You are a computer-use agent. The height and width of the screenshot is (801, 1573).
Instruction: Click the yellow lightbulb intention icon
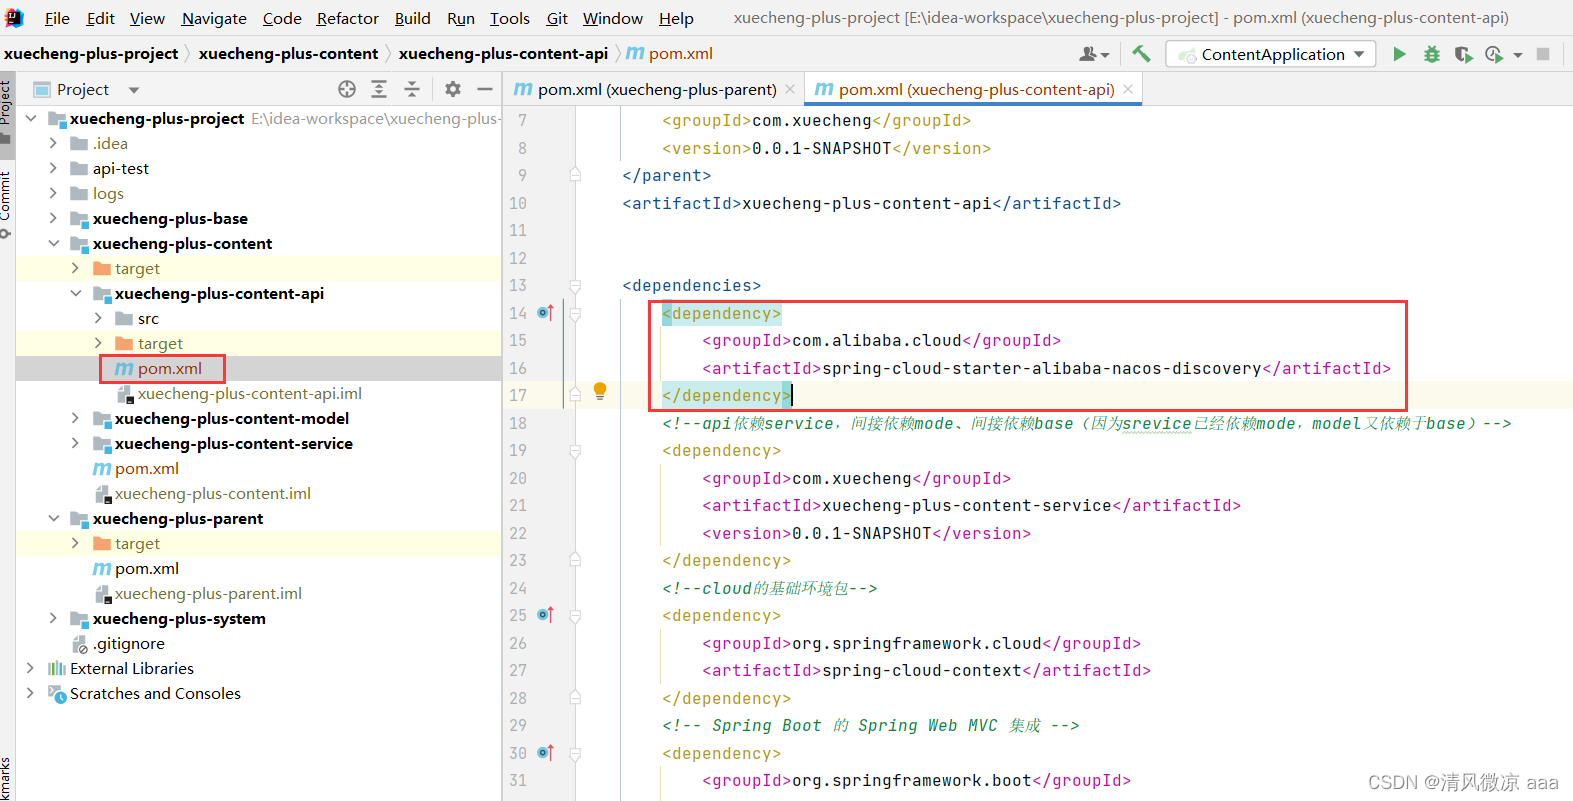pyautogui.click(x=600, y=391)
